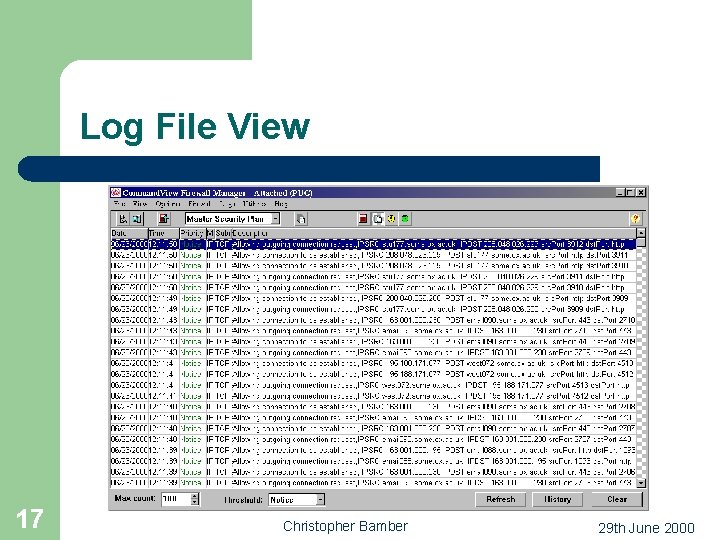
Task: Sort by the Priority column header
Action: (192, 233)
